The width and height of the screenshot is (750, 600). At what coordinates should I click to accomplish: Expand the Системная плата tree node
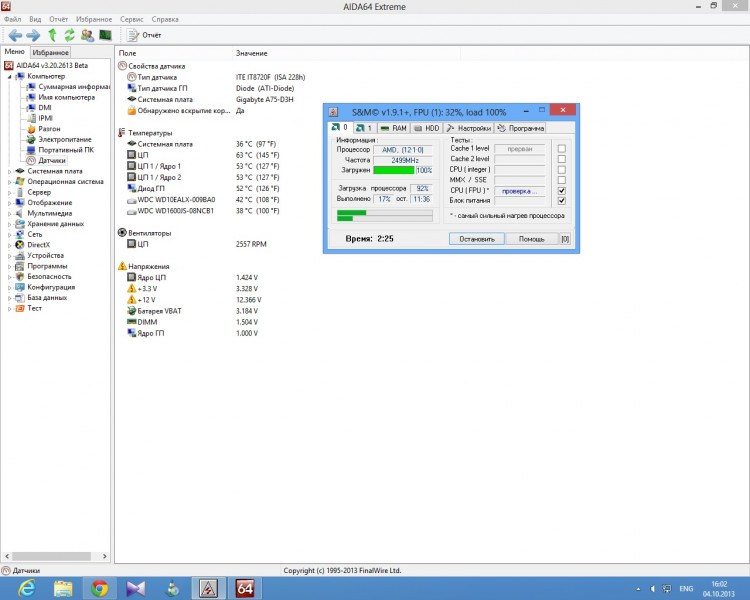click(x=9, y=171)
